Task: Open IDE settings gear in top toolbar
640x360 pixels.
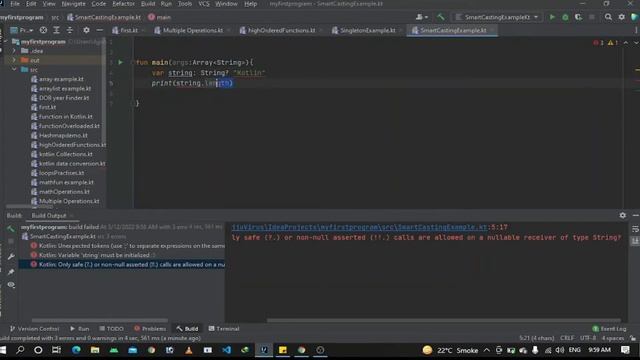Action: click(621, 17)
